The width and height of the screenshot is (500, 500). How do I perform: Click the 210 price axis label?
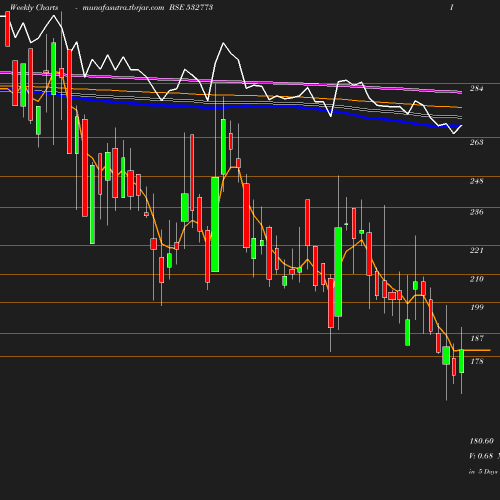(476, 279)
